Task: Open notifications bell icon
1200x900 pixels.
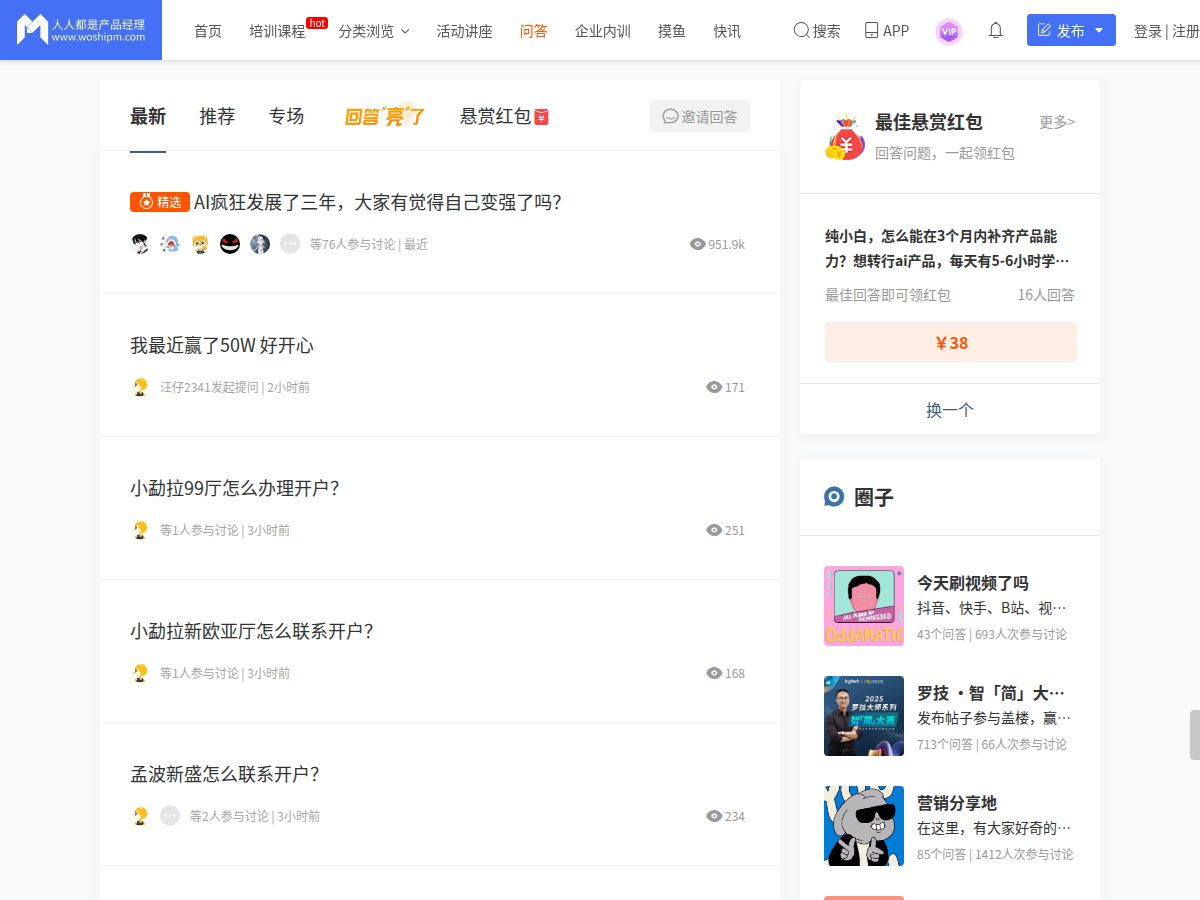Action: point(995,30)
